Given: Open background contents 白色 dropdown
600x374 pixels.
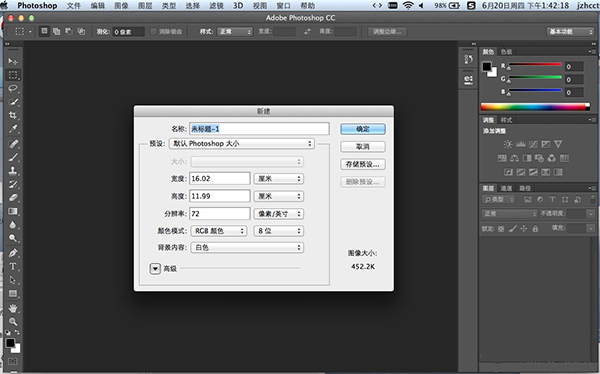Looking at the screenshot, I should click(x=247, y=248).
